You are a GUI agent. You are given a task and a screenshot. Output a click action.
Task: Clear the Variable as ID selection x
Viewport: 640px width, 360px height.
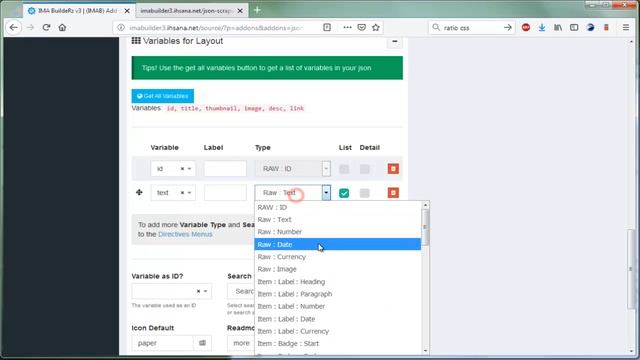click(x=198, y=291)
